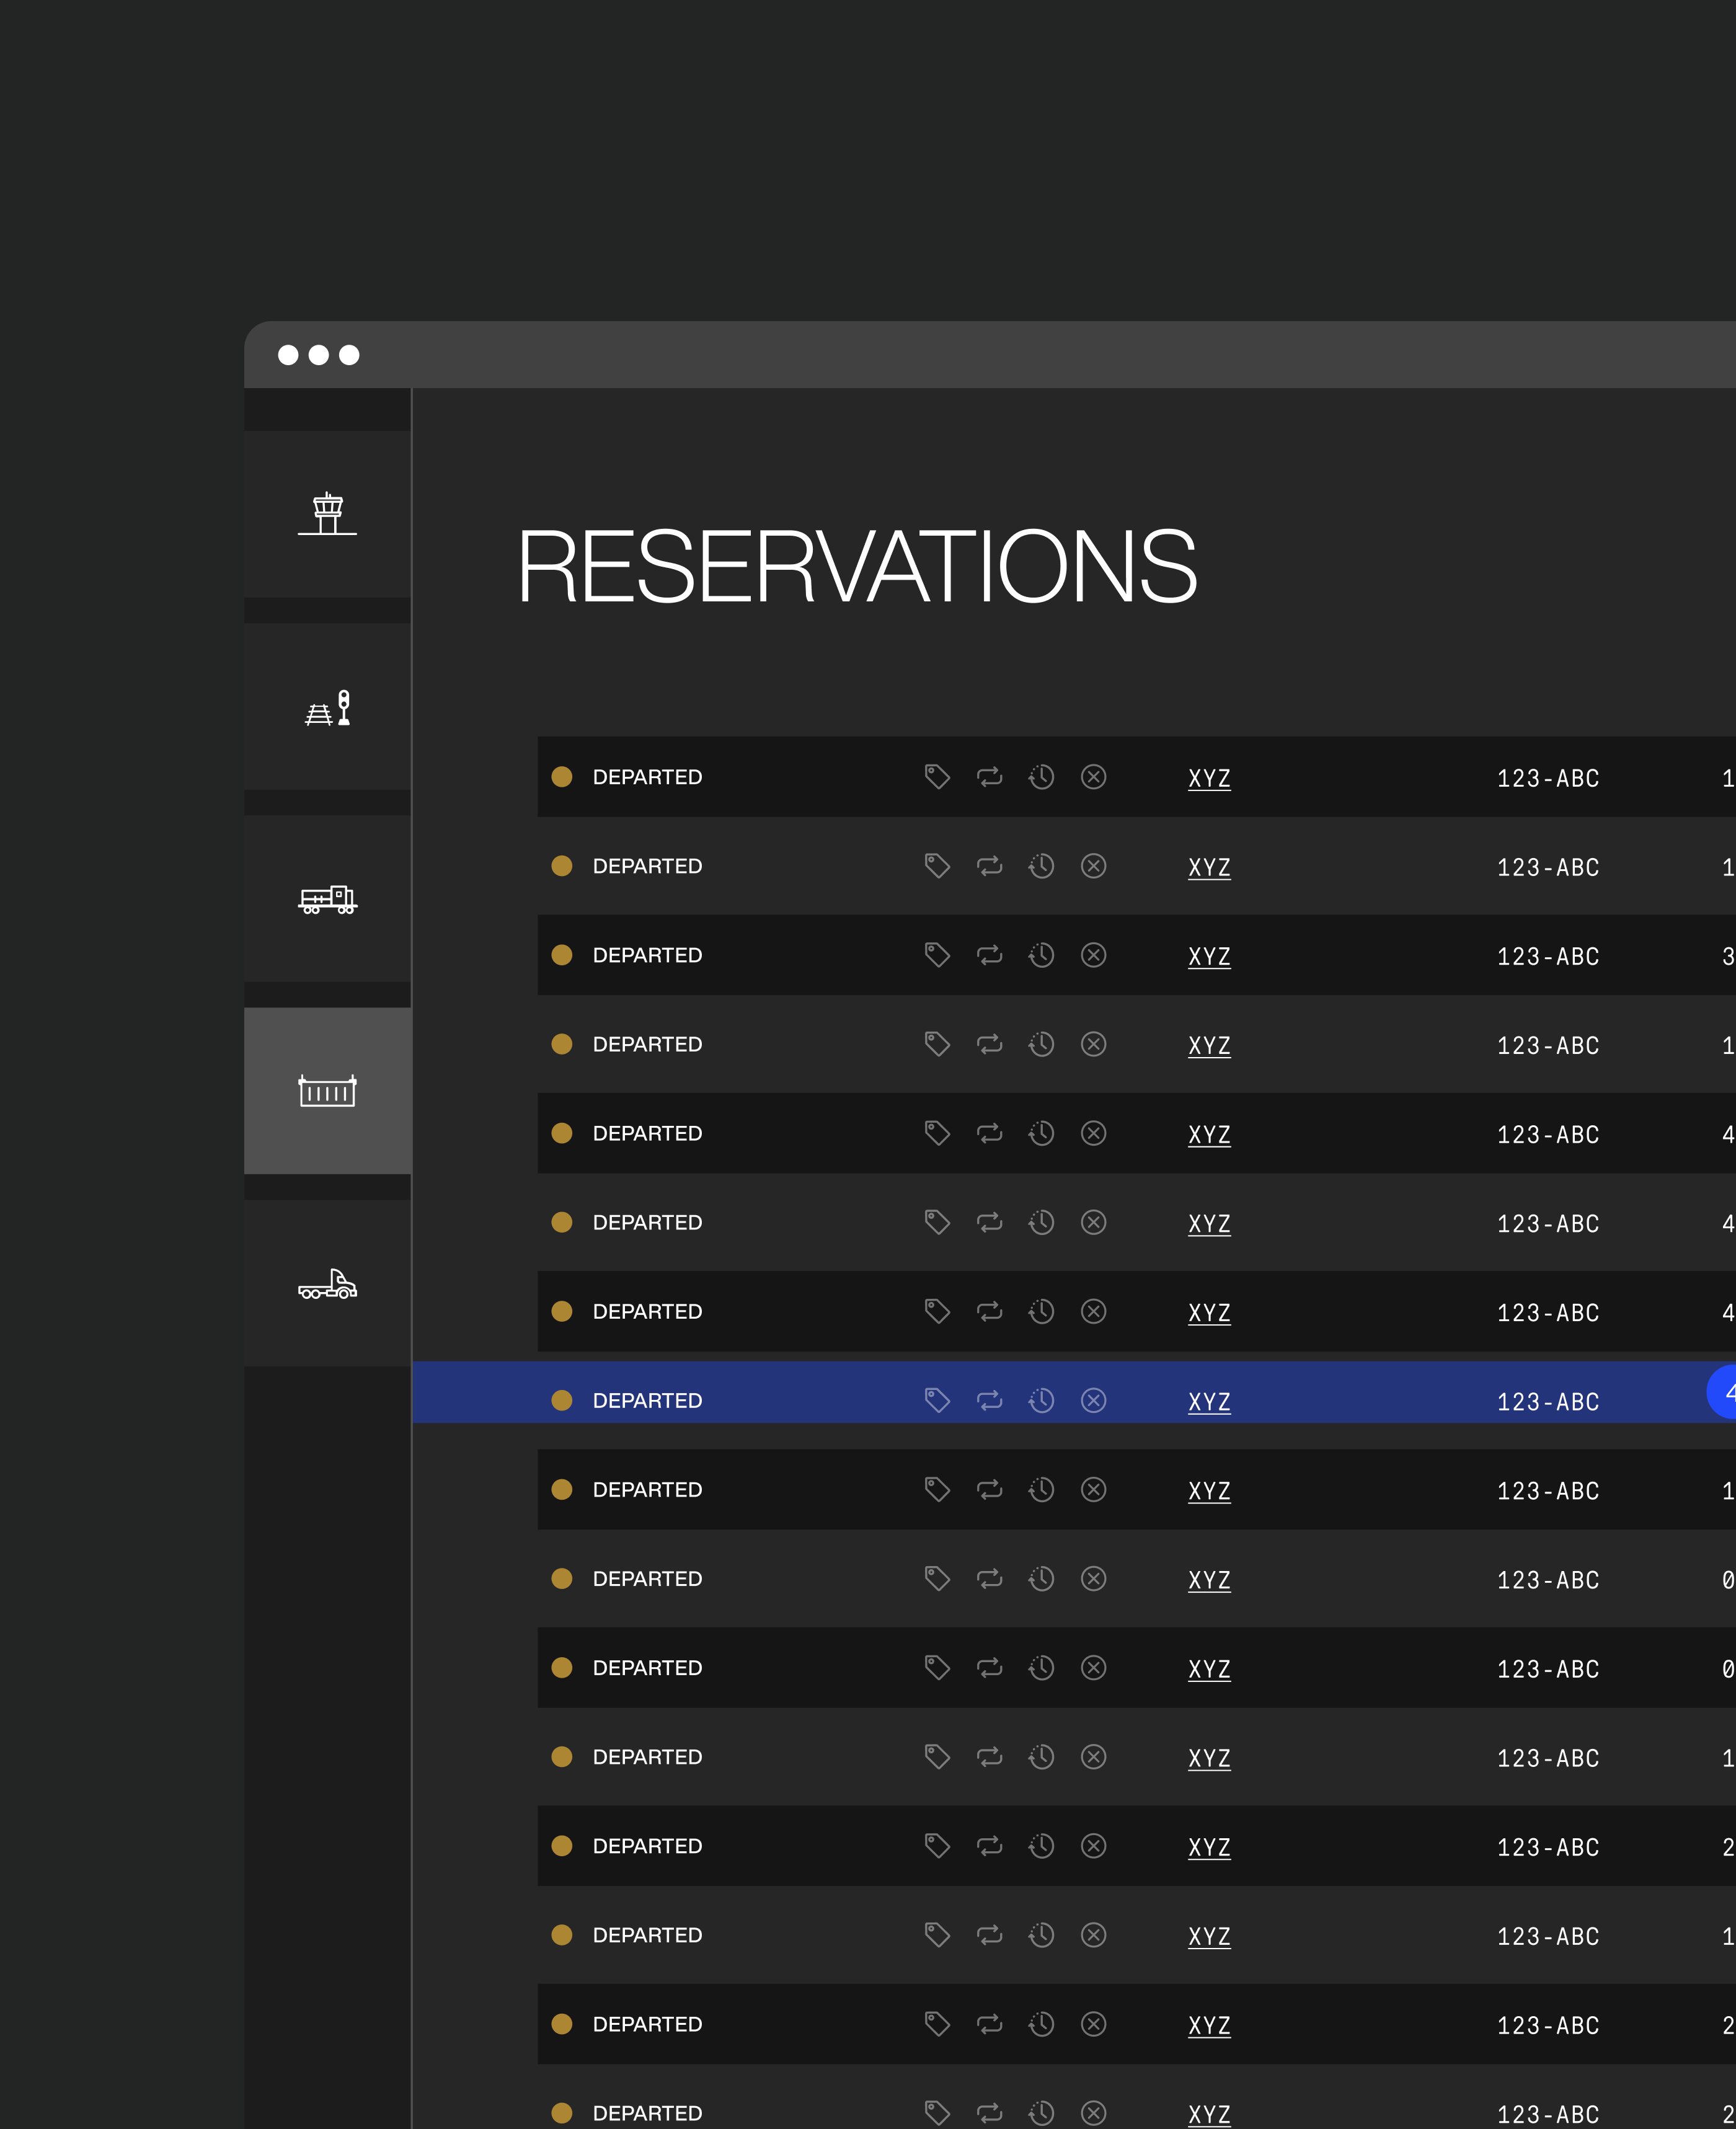Click the tag icon in first table row

coord(937,777)
